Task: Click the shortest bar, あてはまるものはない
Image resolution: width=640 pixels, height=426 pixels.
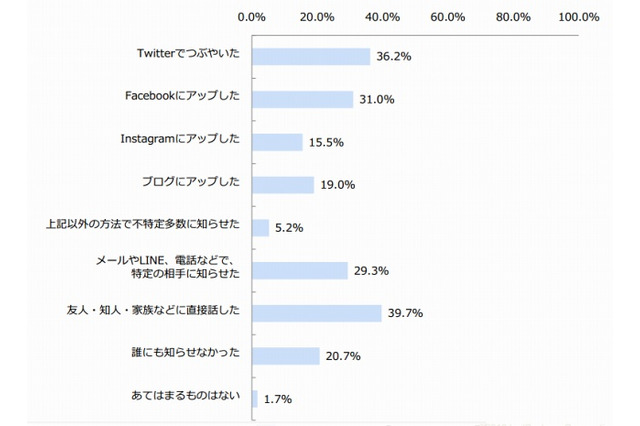Action: tap(255, 398)
